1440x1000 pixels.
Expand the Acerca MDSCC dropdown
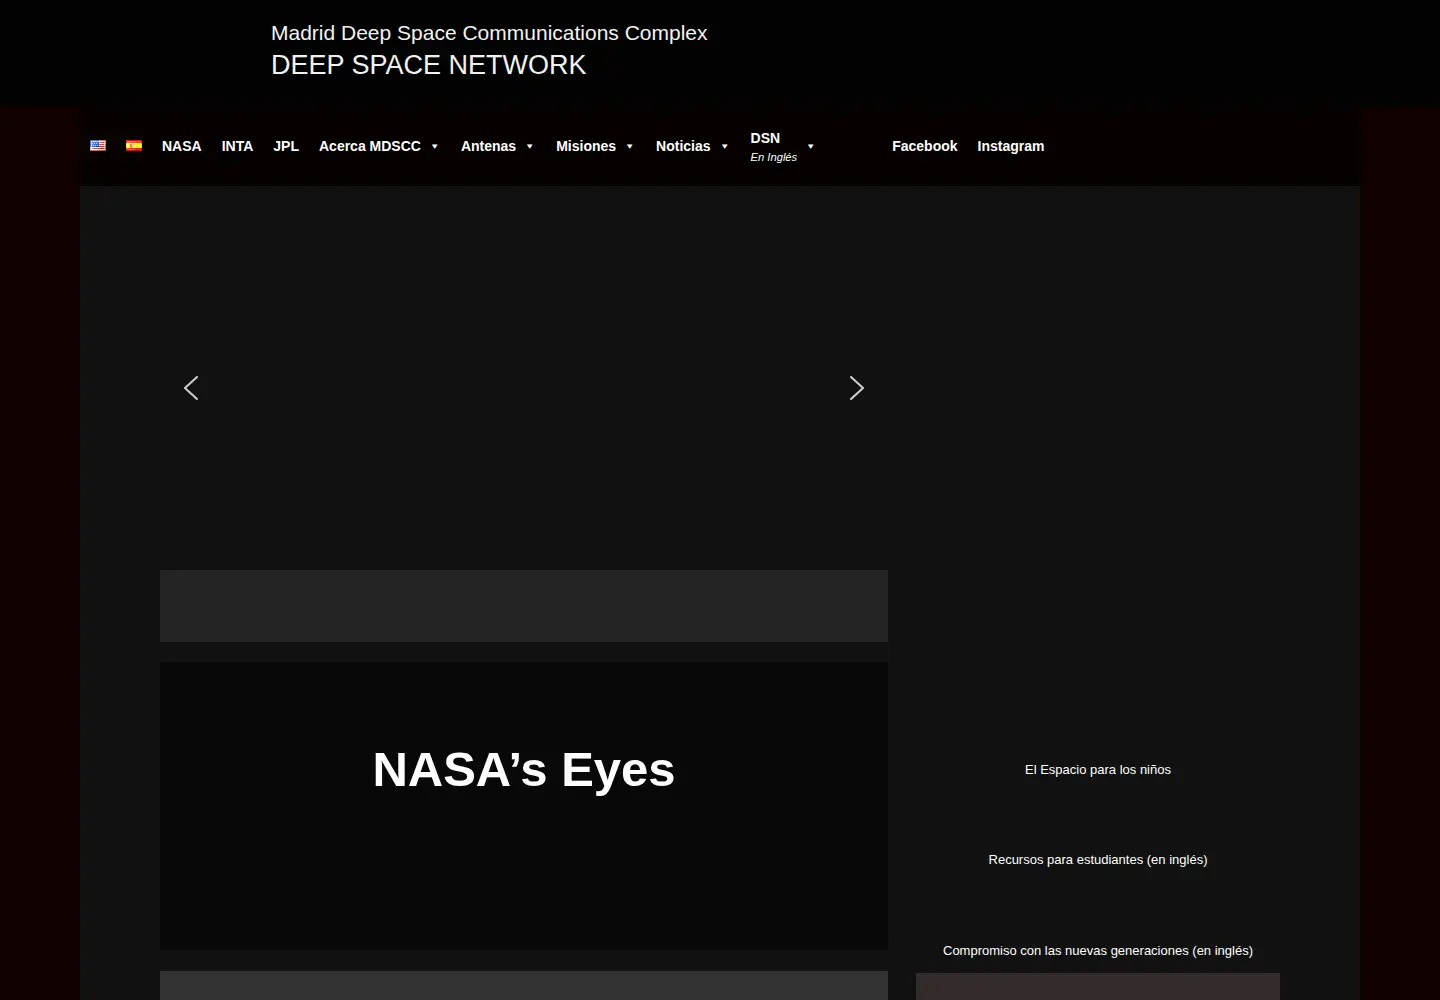pyautogui.click(x=379, y=146)
